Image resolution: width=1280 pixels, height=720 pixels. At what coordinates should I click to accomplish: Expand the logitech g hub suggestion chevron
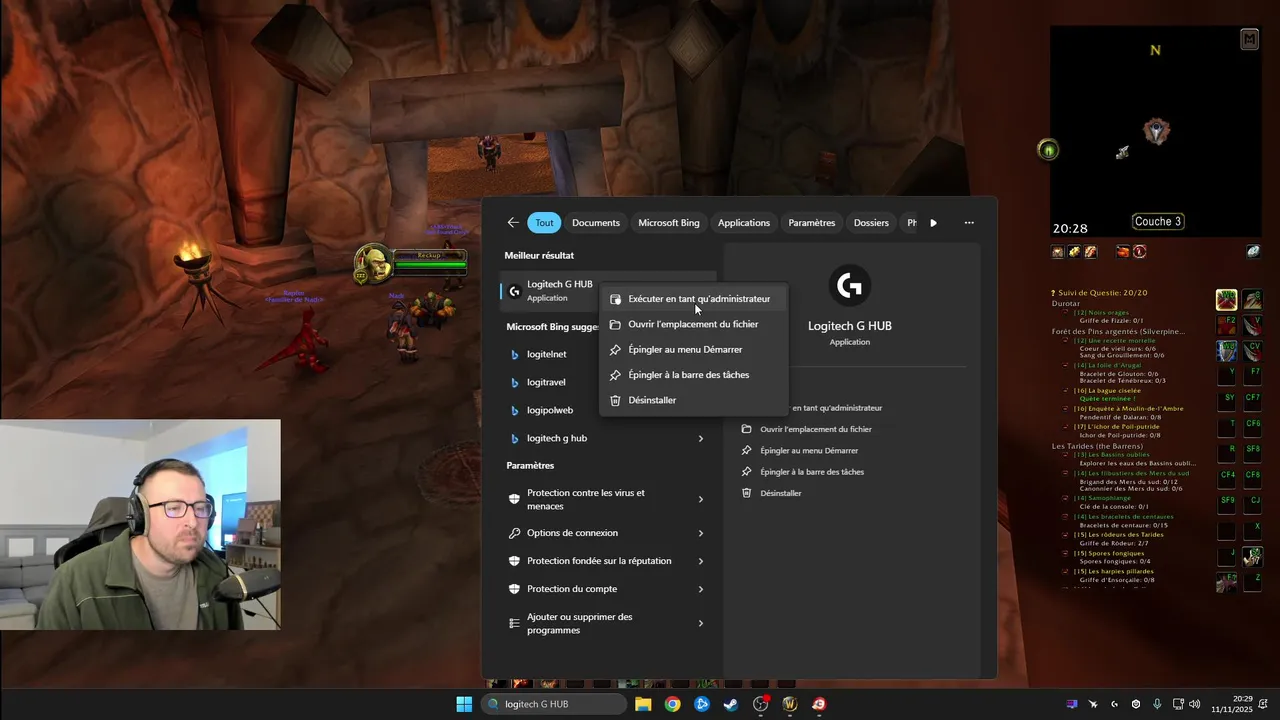[x=700, y=438]
